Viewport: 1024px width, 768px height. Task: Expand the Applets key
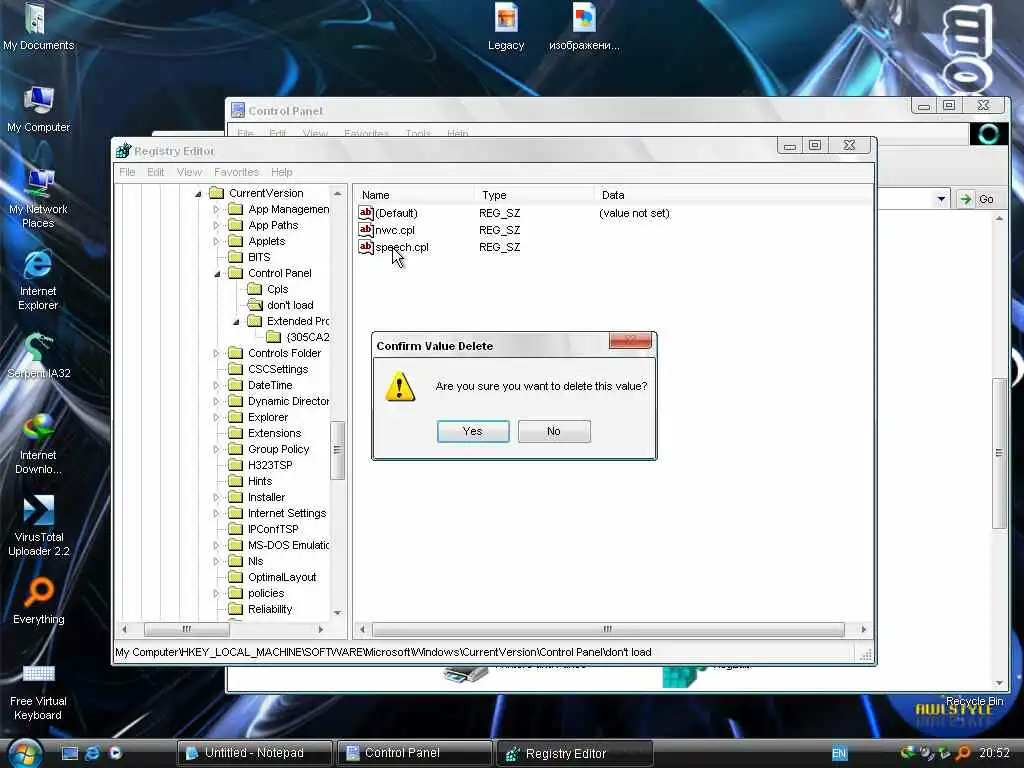pos(216,241)
